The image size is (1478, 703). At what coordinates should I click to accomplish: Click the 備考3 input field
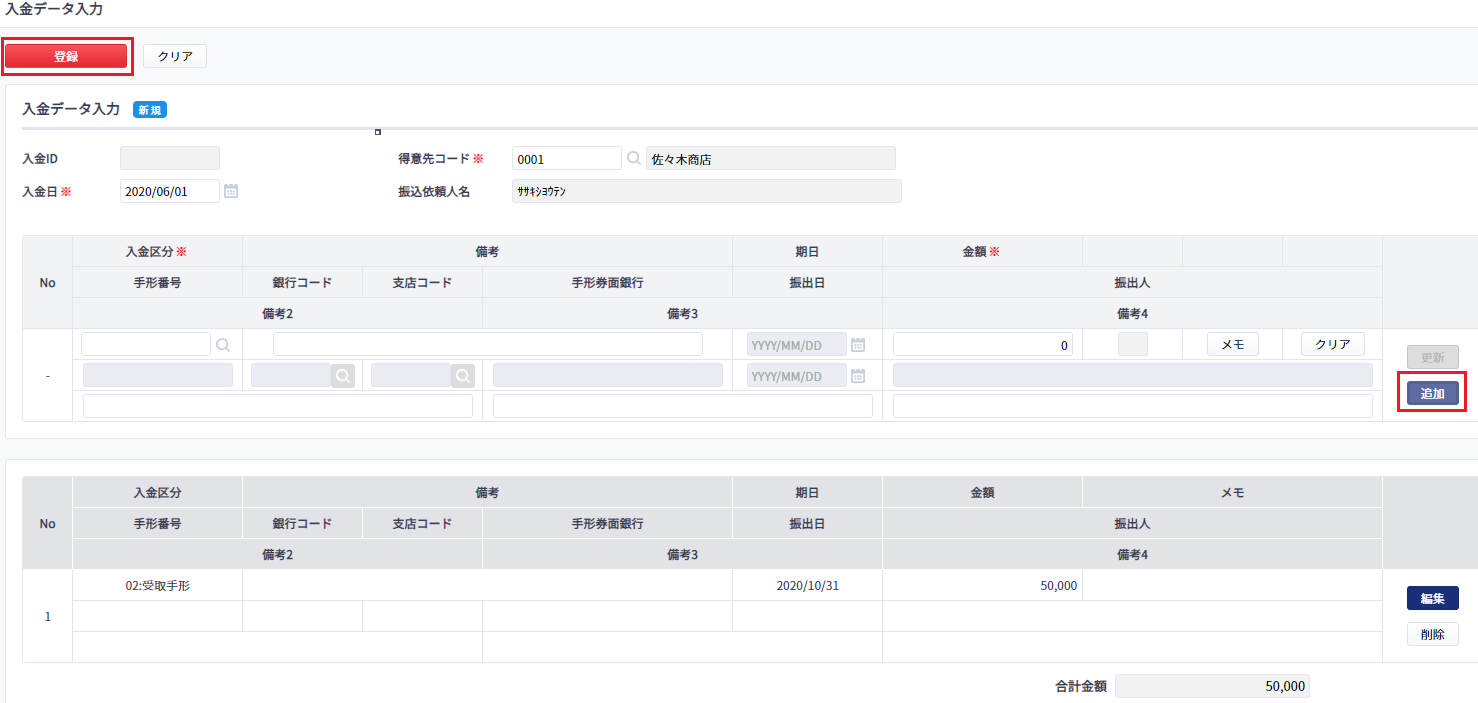683,406
